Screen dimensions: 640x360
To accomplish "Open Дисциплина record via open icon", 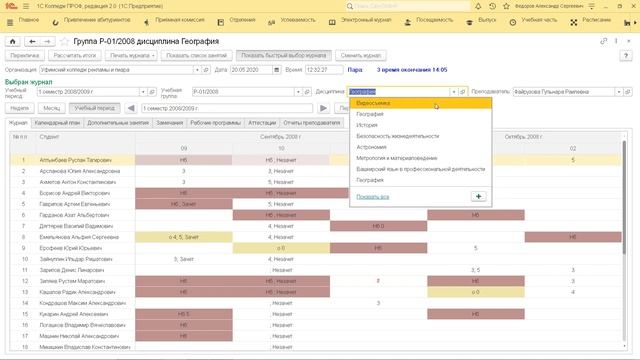I will pyautogui.click(x=463, y=92).
